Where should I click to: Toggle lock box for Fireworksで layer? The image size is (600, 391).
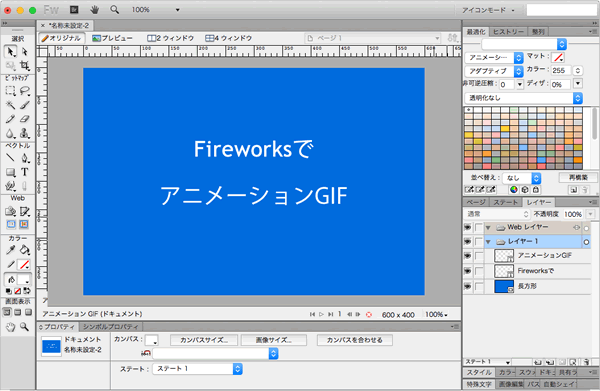pyautogui.click(x=479, y=271)
